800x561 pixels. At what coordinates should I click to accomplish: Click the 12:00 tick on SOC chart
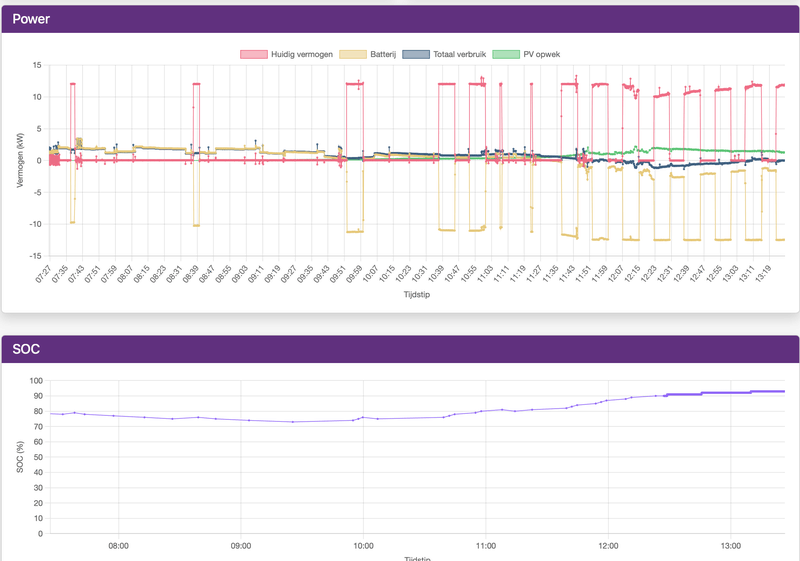click(608, 546)
